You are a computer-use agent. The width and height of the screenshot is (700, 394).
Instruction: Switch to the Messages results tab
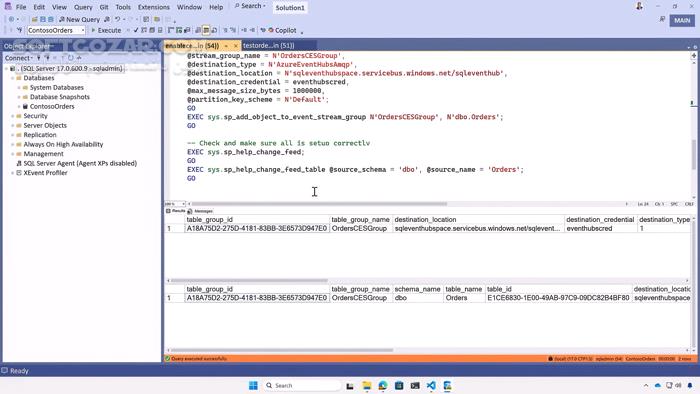coord(200,211)
